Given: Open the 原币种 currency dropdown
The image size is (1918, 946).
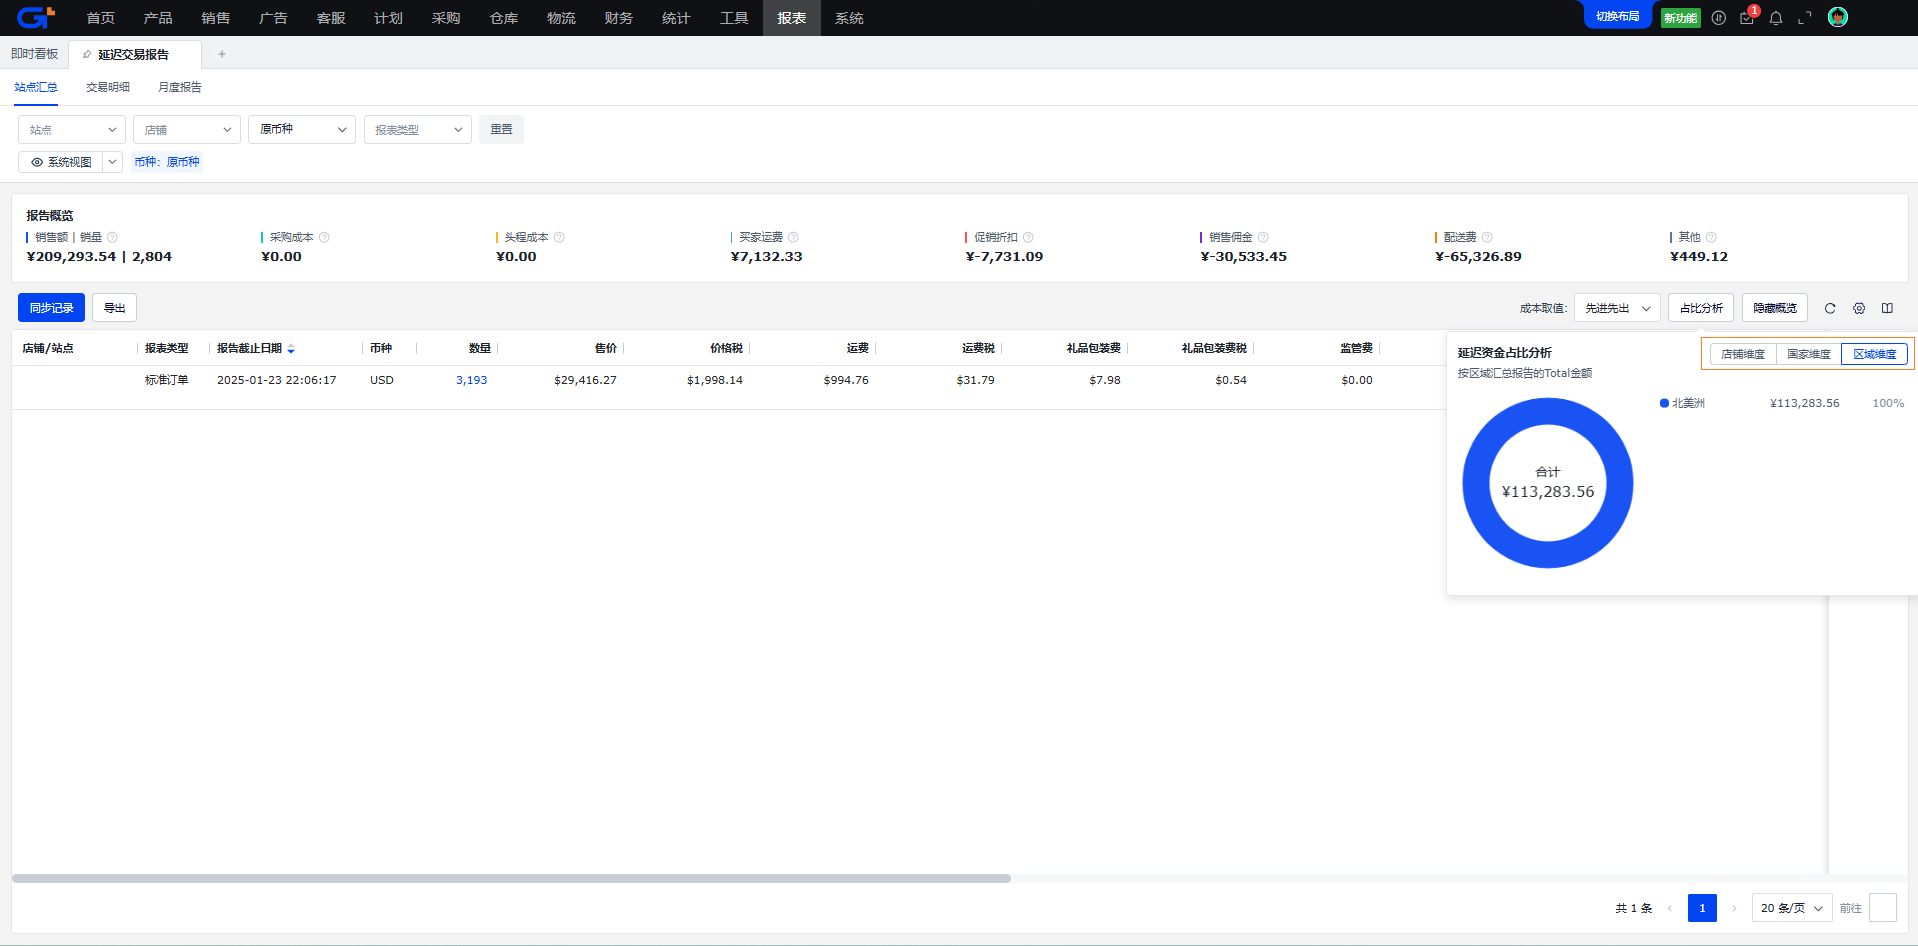Looking at the screenshot, I should [x=302, y=130].
